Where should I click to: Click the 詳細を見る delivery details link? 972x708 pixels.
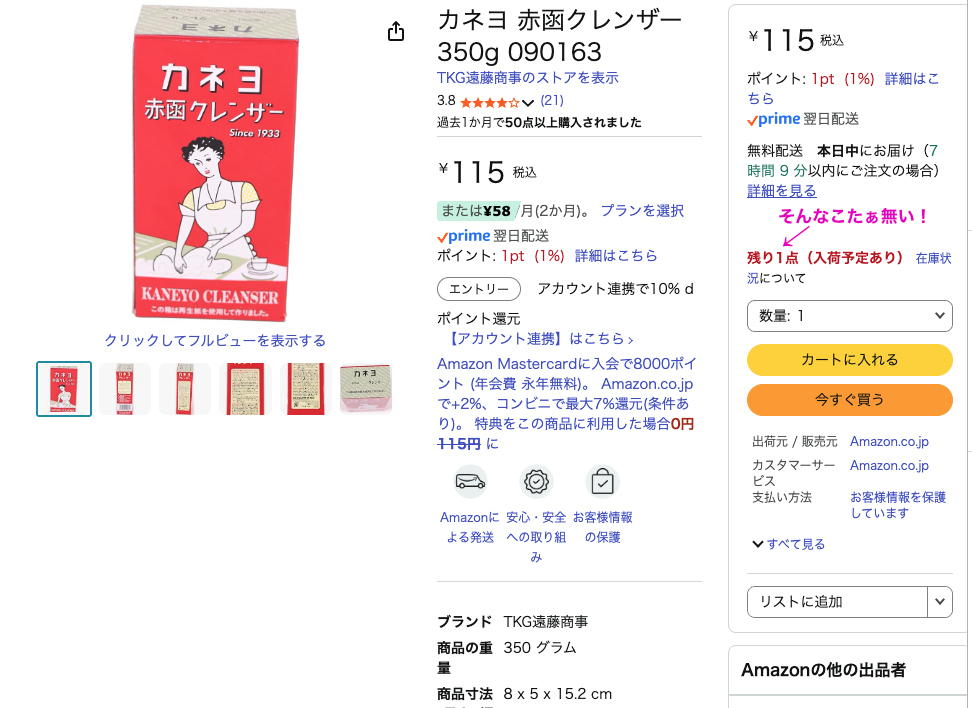(782, 191)
